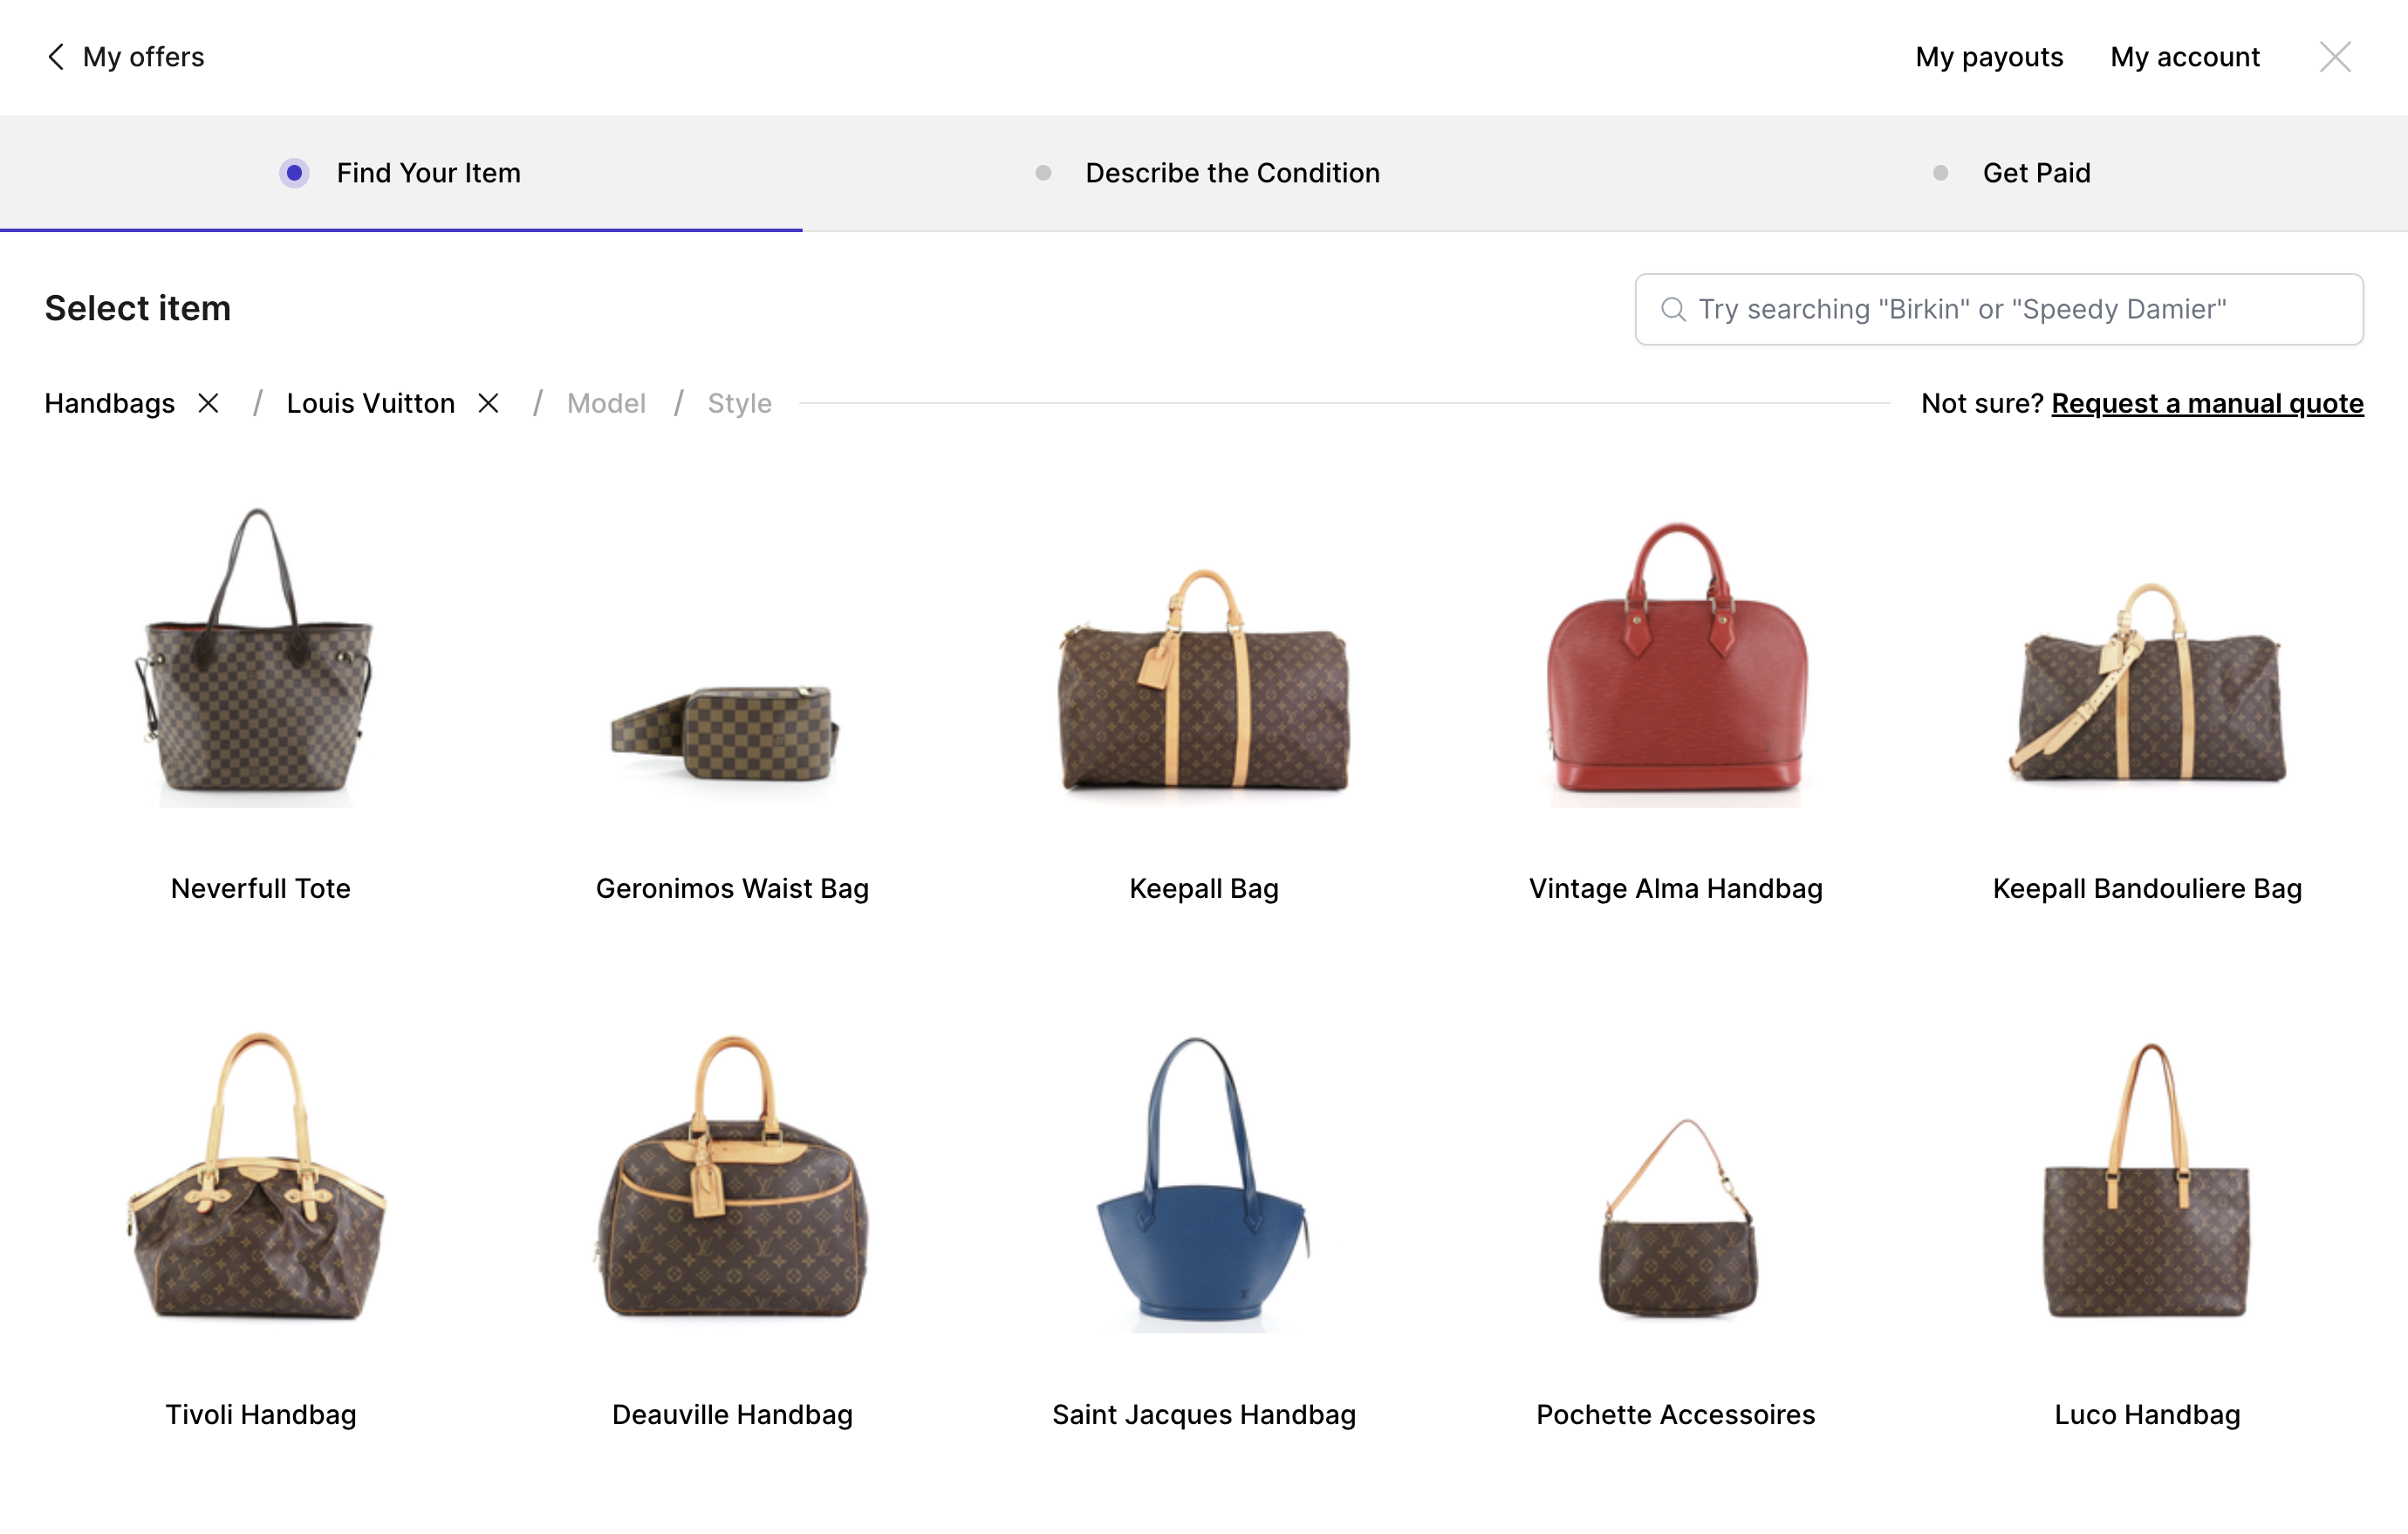This screenshot has height=1534, width=2408.
Task: Open Request a manual quote link
Action: pos(2207,403)
